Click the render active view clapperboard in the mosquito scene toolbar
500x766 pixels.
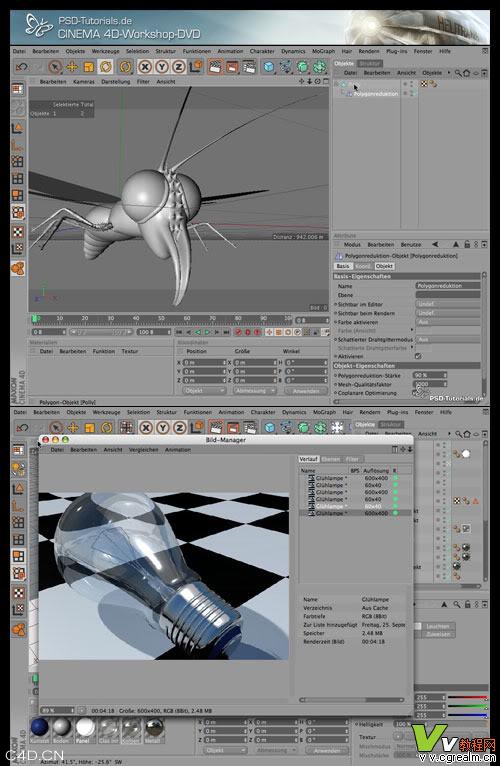pos(215,66)
